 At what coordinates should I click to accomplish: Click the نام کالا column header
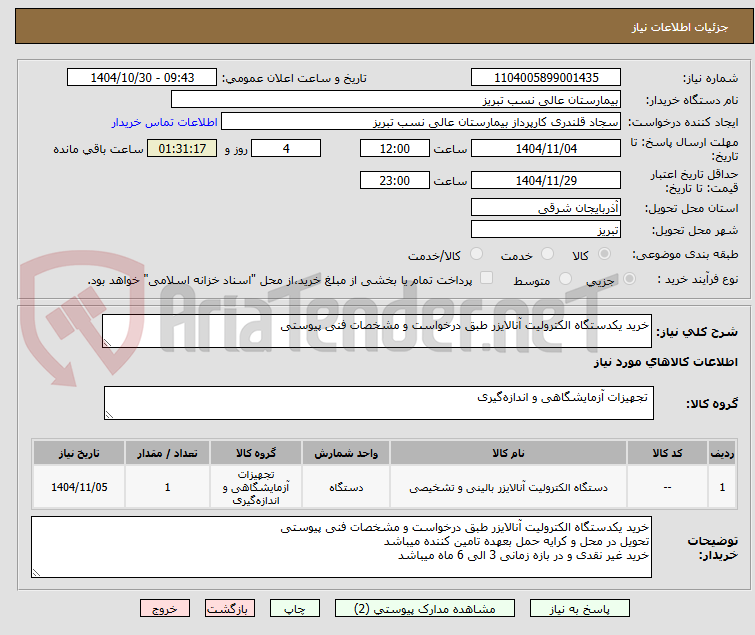click(508, 453)
